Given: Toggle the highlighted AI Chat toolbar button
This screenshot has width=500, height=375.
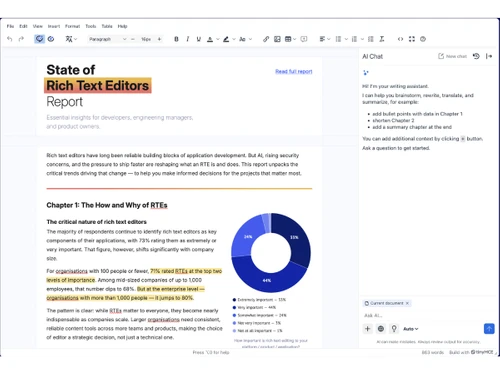Looking at the screenshot, I should (39, 39).
